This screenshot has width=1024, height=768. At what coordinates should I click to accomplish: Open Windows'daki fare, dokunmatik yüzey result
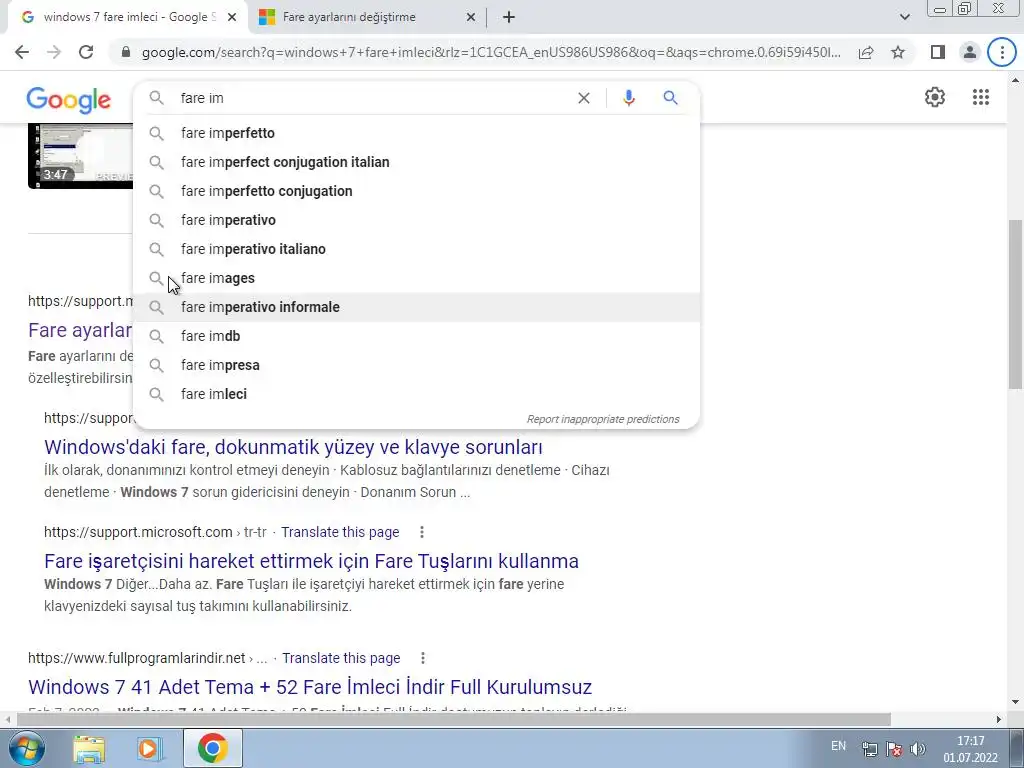[x=293, y=447]
